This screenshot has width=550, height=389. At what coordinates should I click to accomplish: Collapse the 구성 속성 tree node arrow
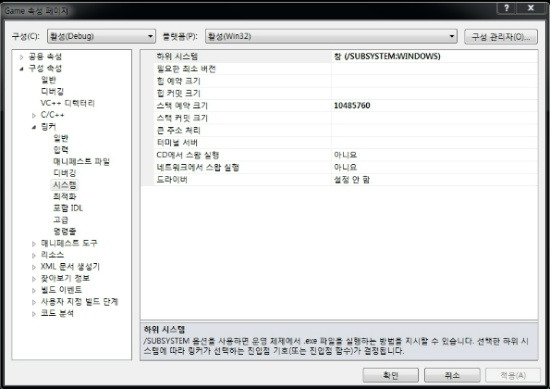[21, 69]
